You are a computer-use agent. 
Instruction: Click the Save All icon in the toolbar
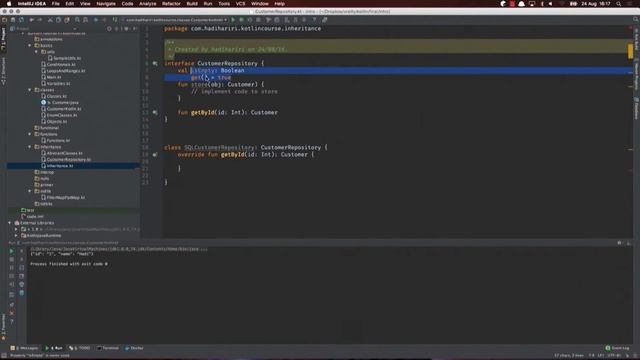[x=13, y=20]
